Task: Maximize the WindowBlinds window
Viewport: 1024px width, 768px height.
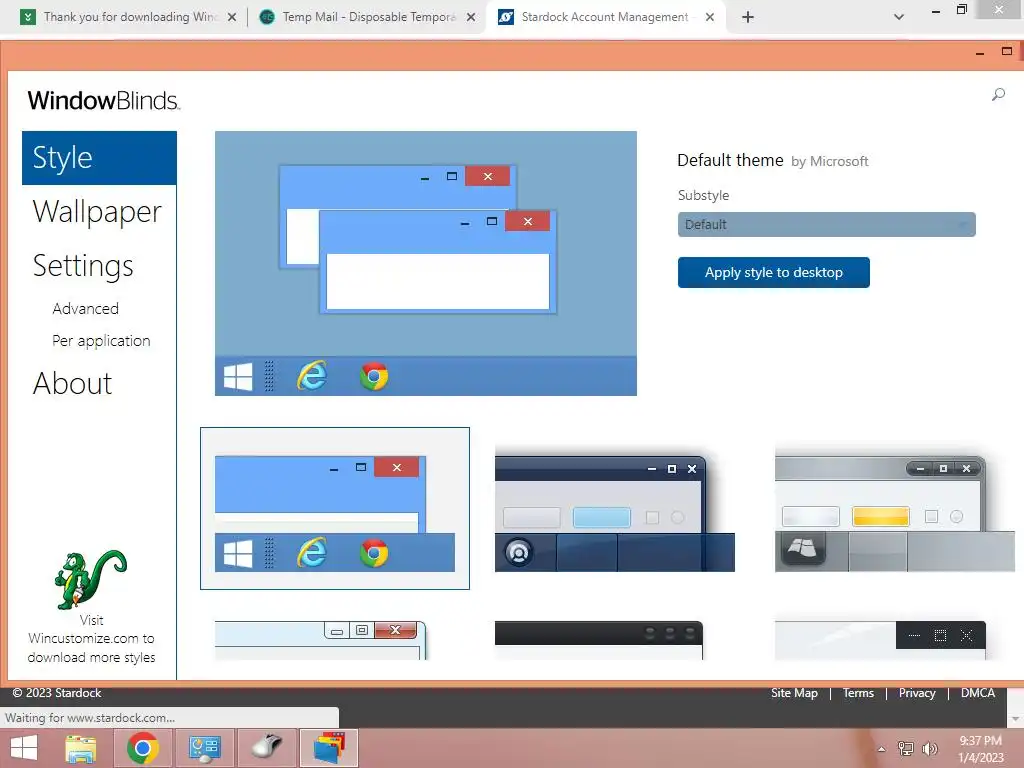Action: pos(1006,52)
